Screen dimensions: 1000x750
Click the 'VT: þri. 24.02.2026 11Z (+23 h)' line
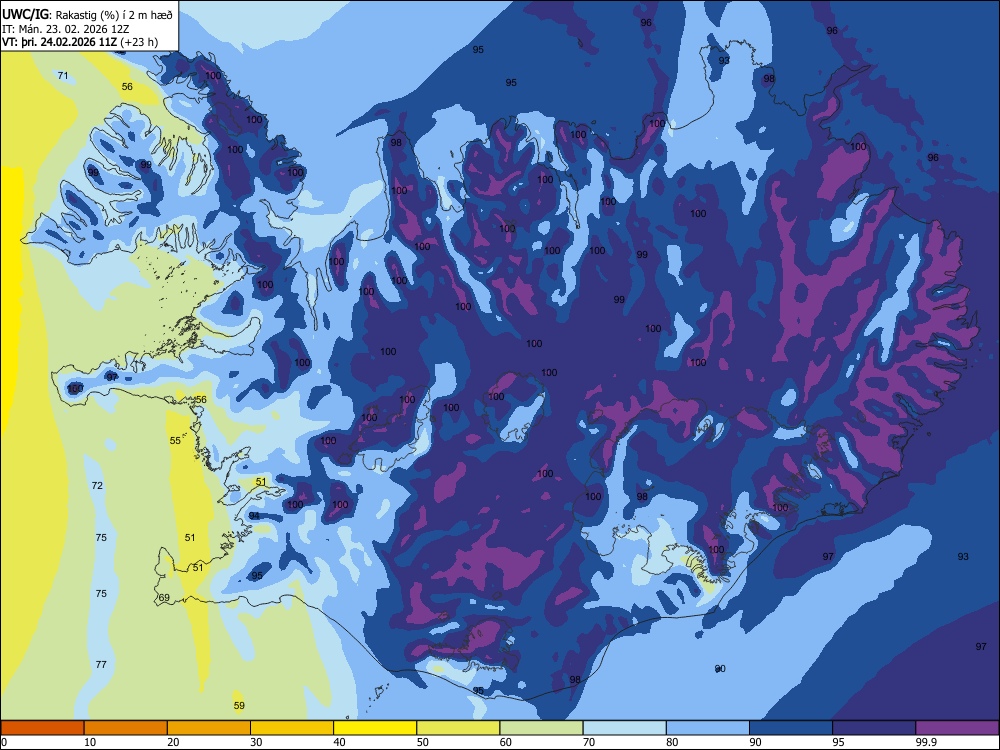click(80, 42)
